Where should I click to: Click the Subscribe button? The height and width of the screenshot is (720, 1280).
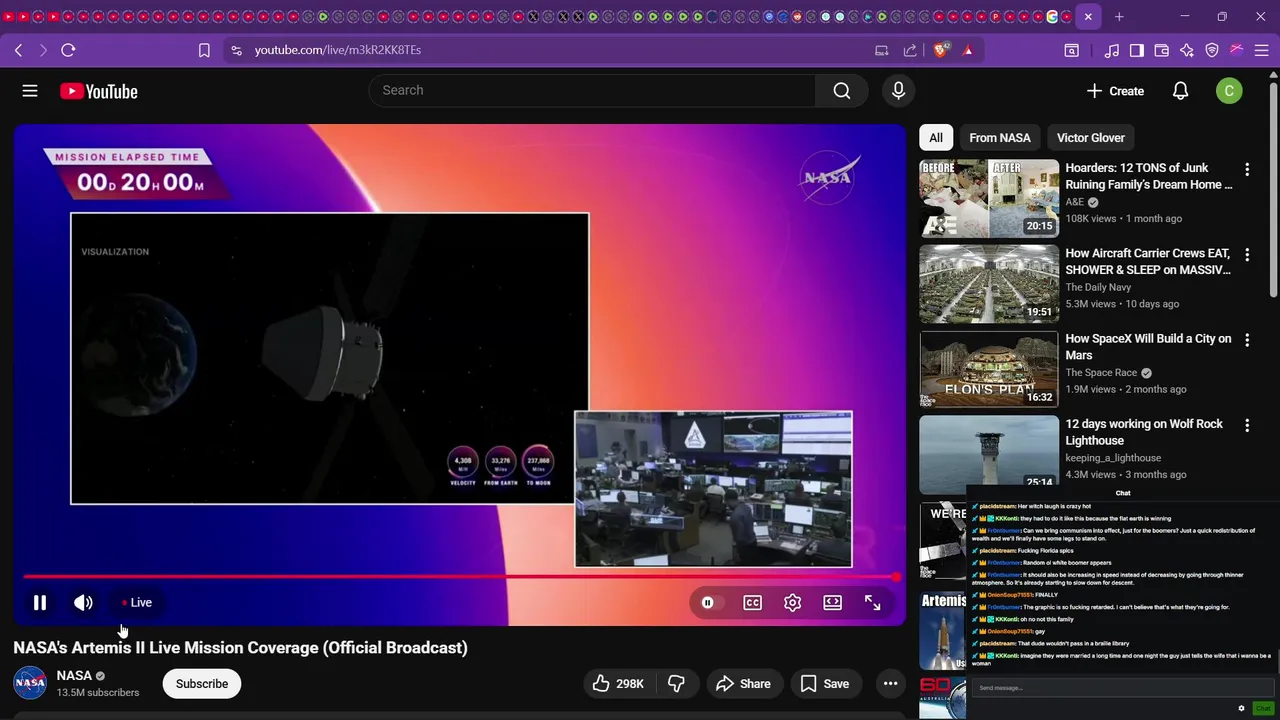[x=202, y=684]
